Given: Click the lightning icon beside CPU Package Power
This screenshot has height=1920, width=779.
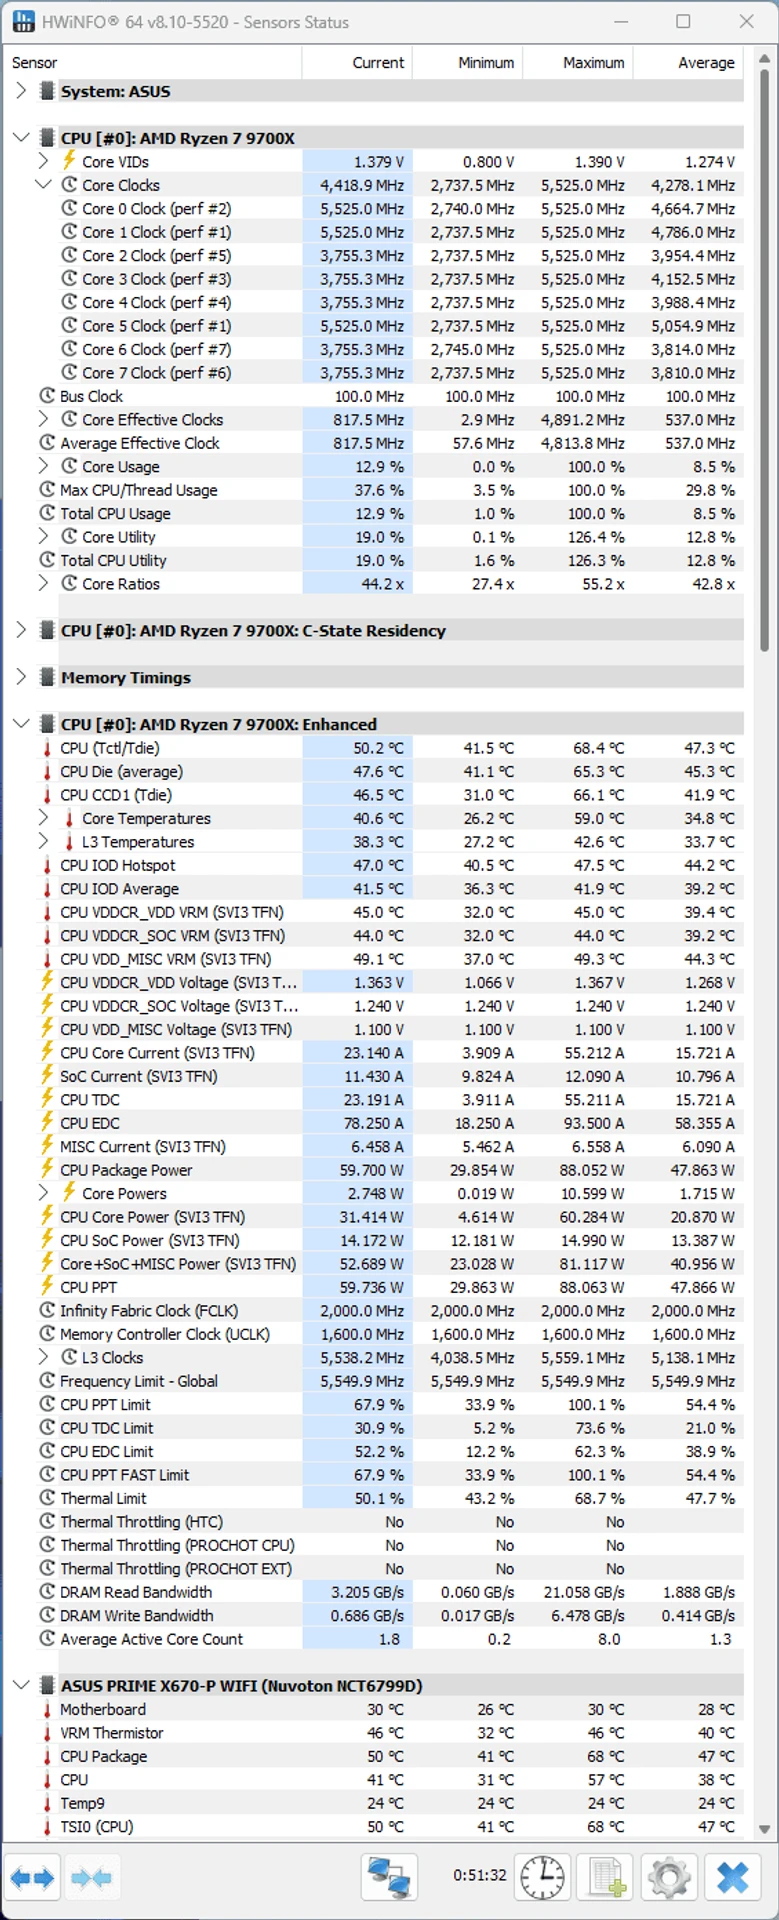Looking at the screenshot, I should (x=47, y=1169).
